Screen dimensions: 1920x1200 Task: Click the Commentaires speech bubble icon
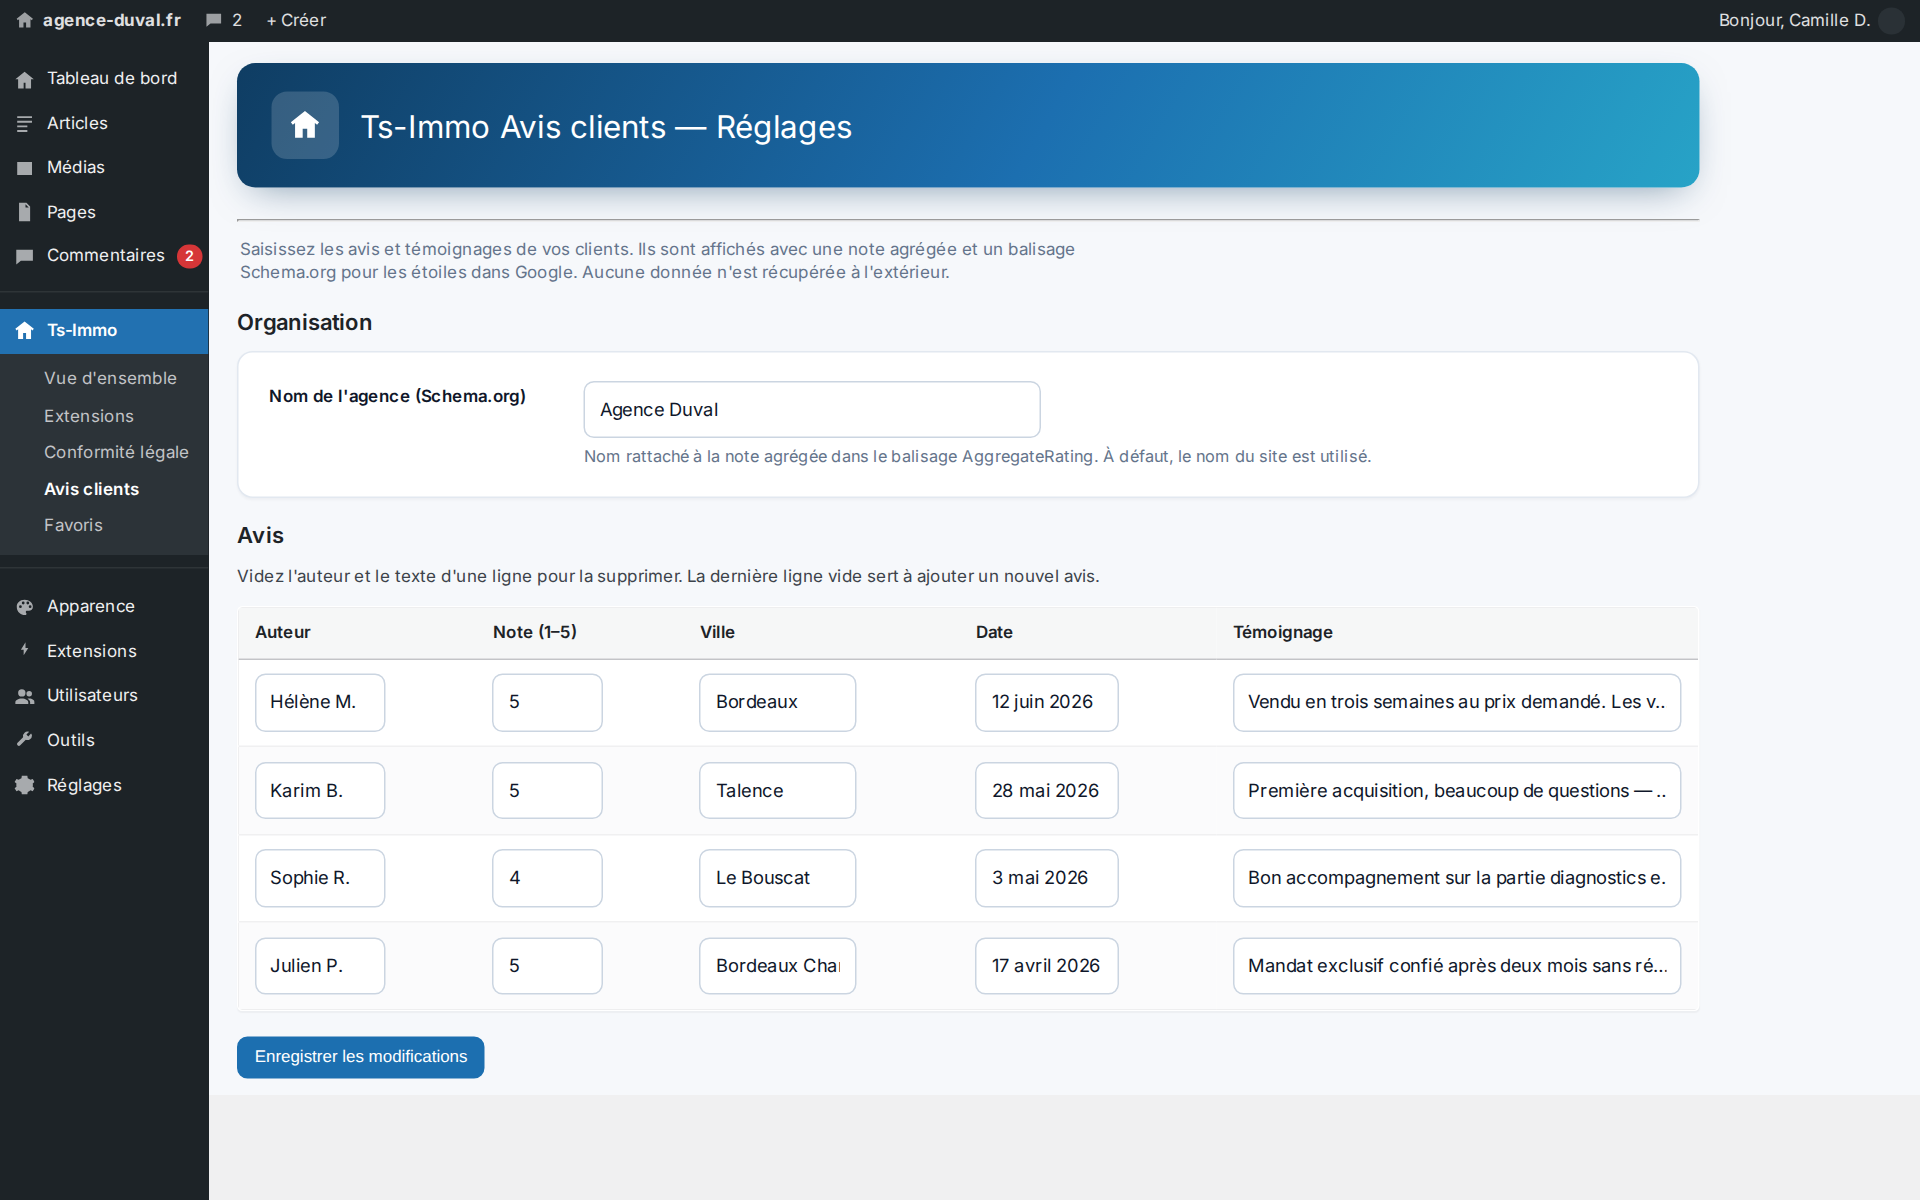(x=25, y=256)
